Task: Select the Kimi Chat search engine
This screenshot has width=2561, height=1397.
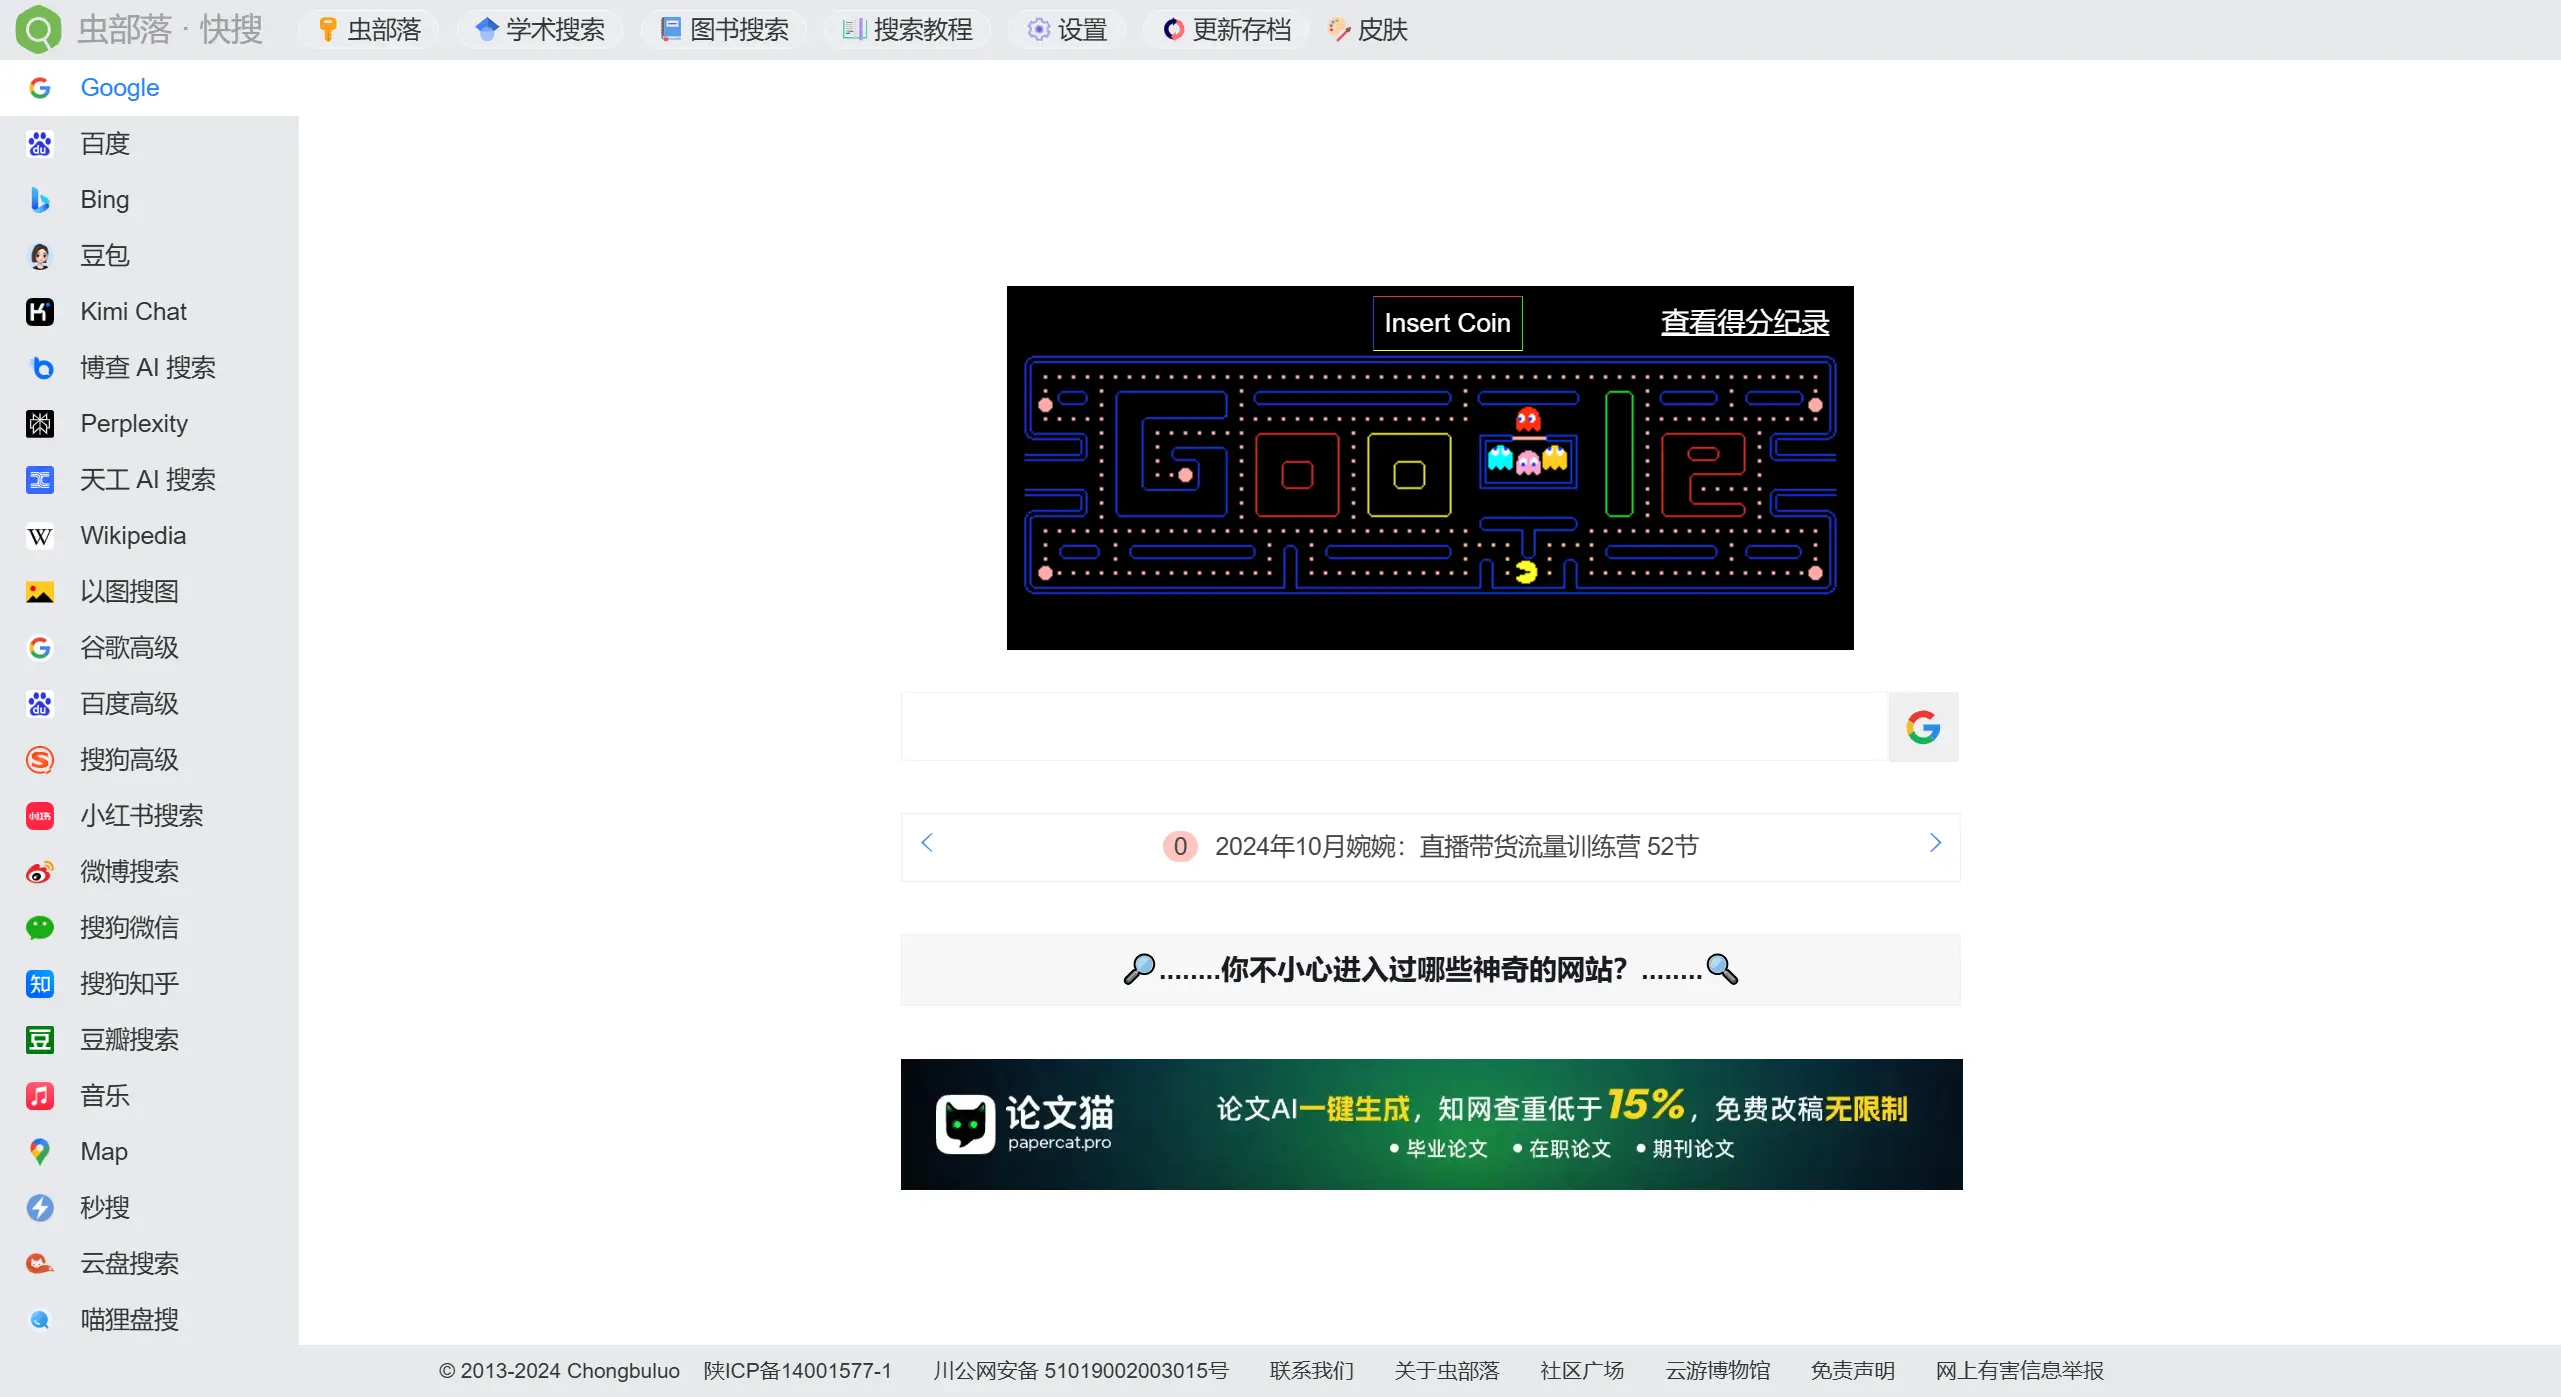Action: [x=133, y=311]
